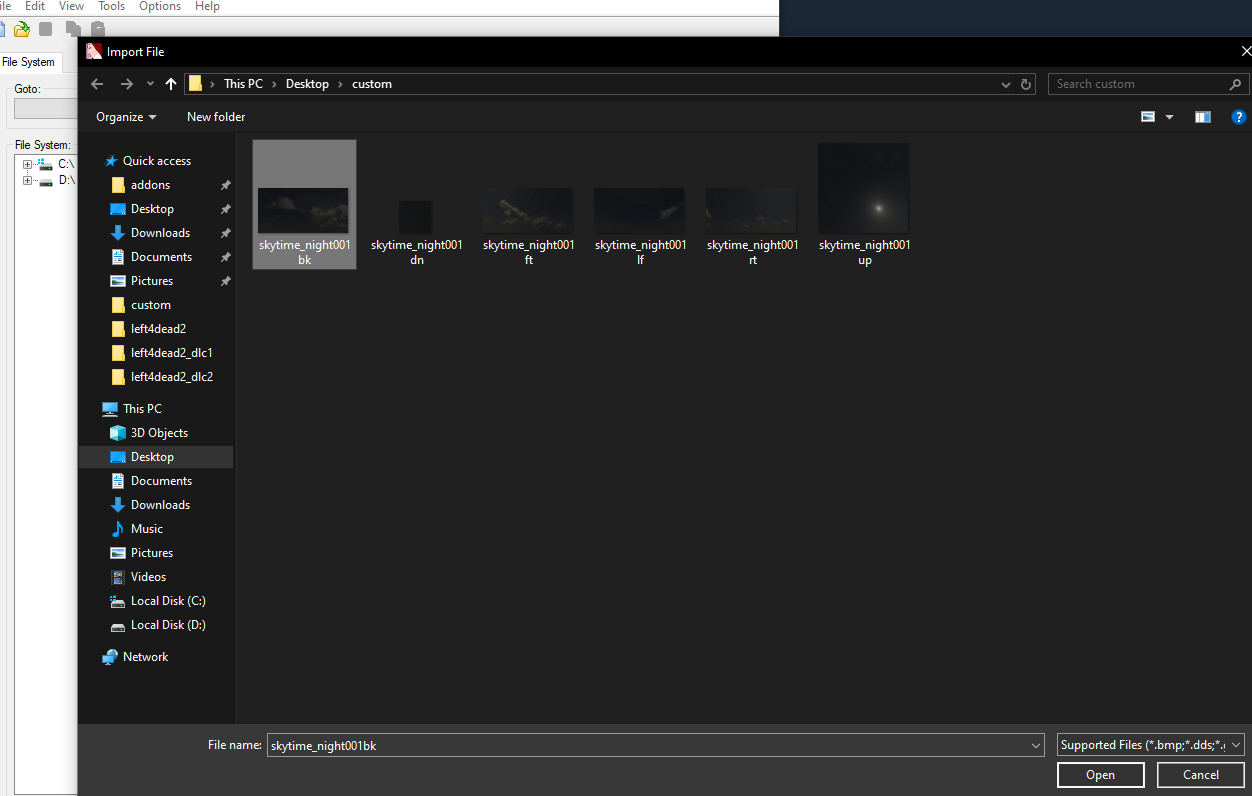
Task: Select Desktop under This PC
Action: click(152, 457)
